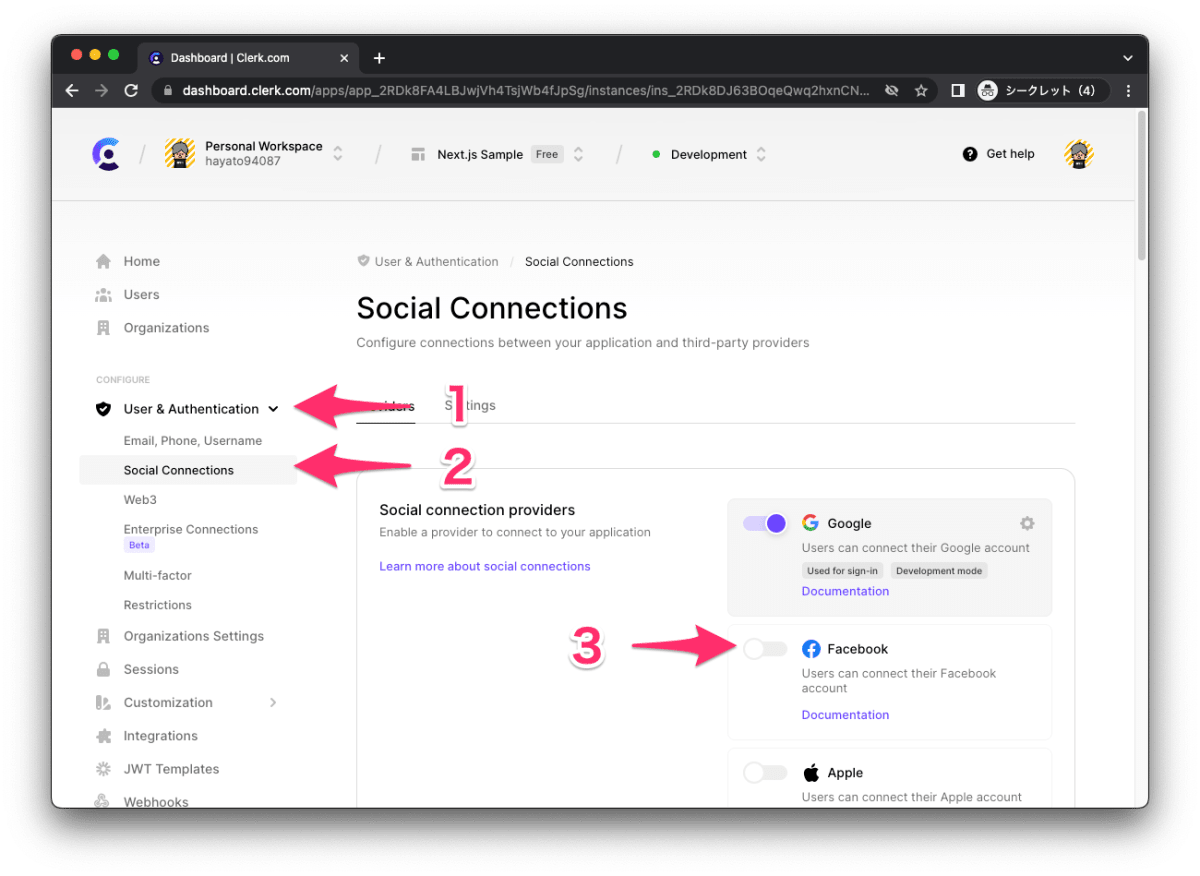Click the Get help button
1200x876 pixels.
[x=998, y=154]
